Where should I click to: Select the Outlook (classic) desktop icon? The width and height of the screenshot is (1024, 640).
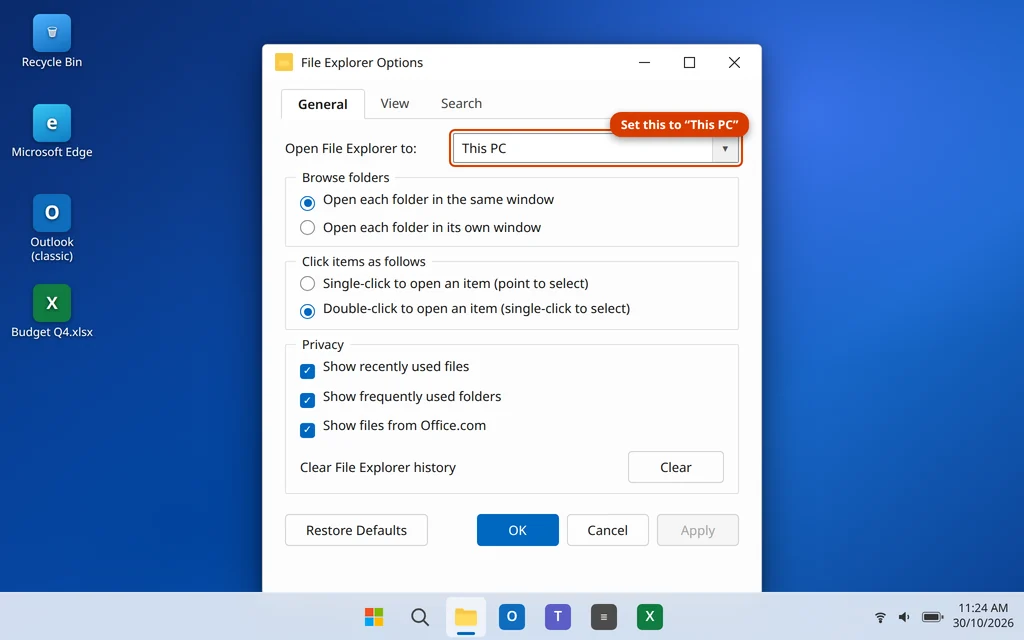pyautogui.click(x=52, y=228)
